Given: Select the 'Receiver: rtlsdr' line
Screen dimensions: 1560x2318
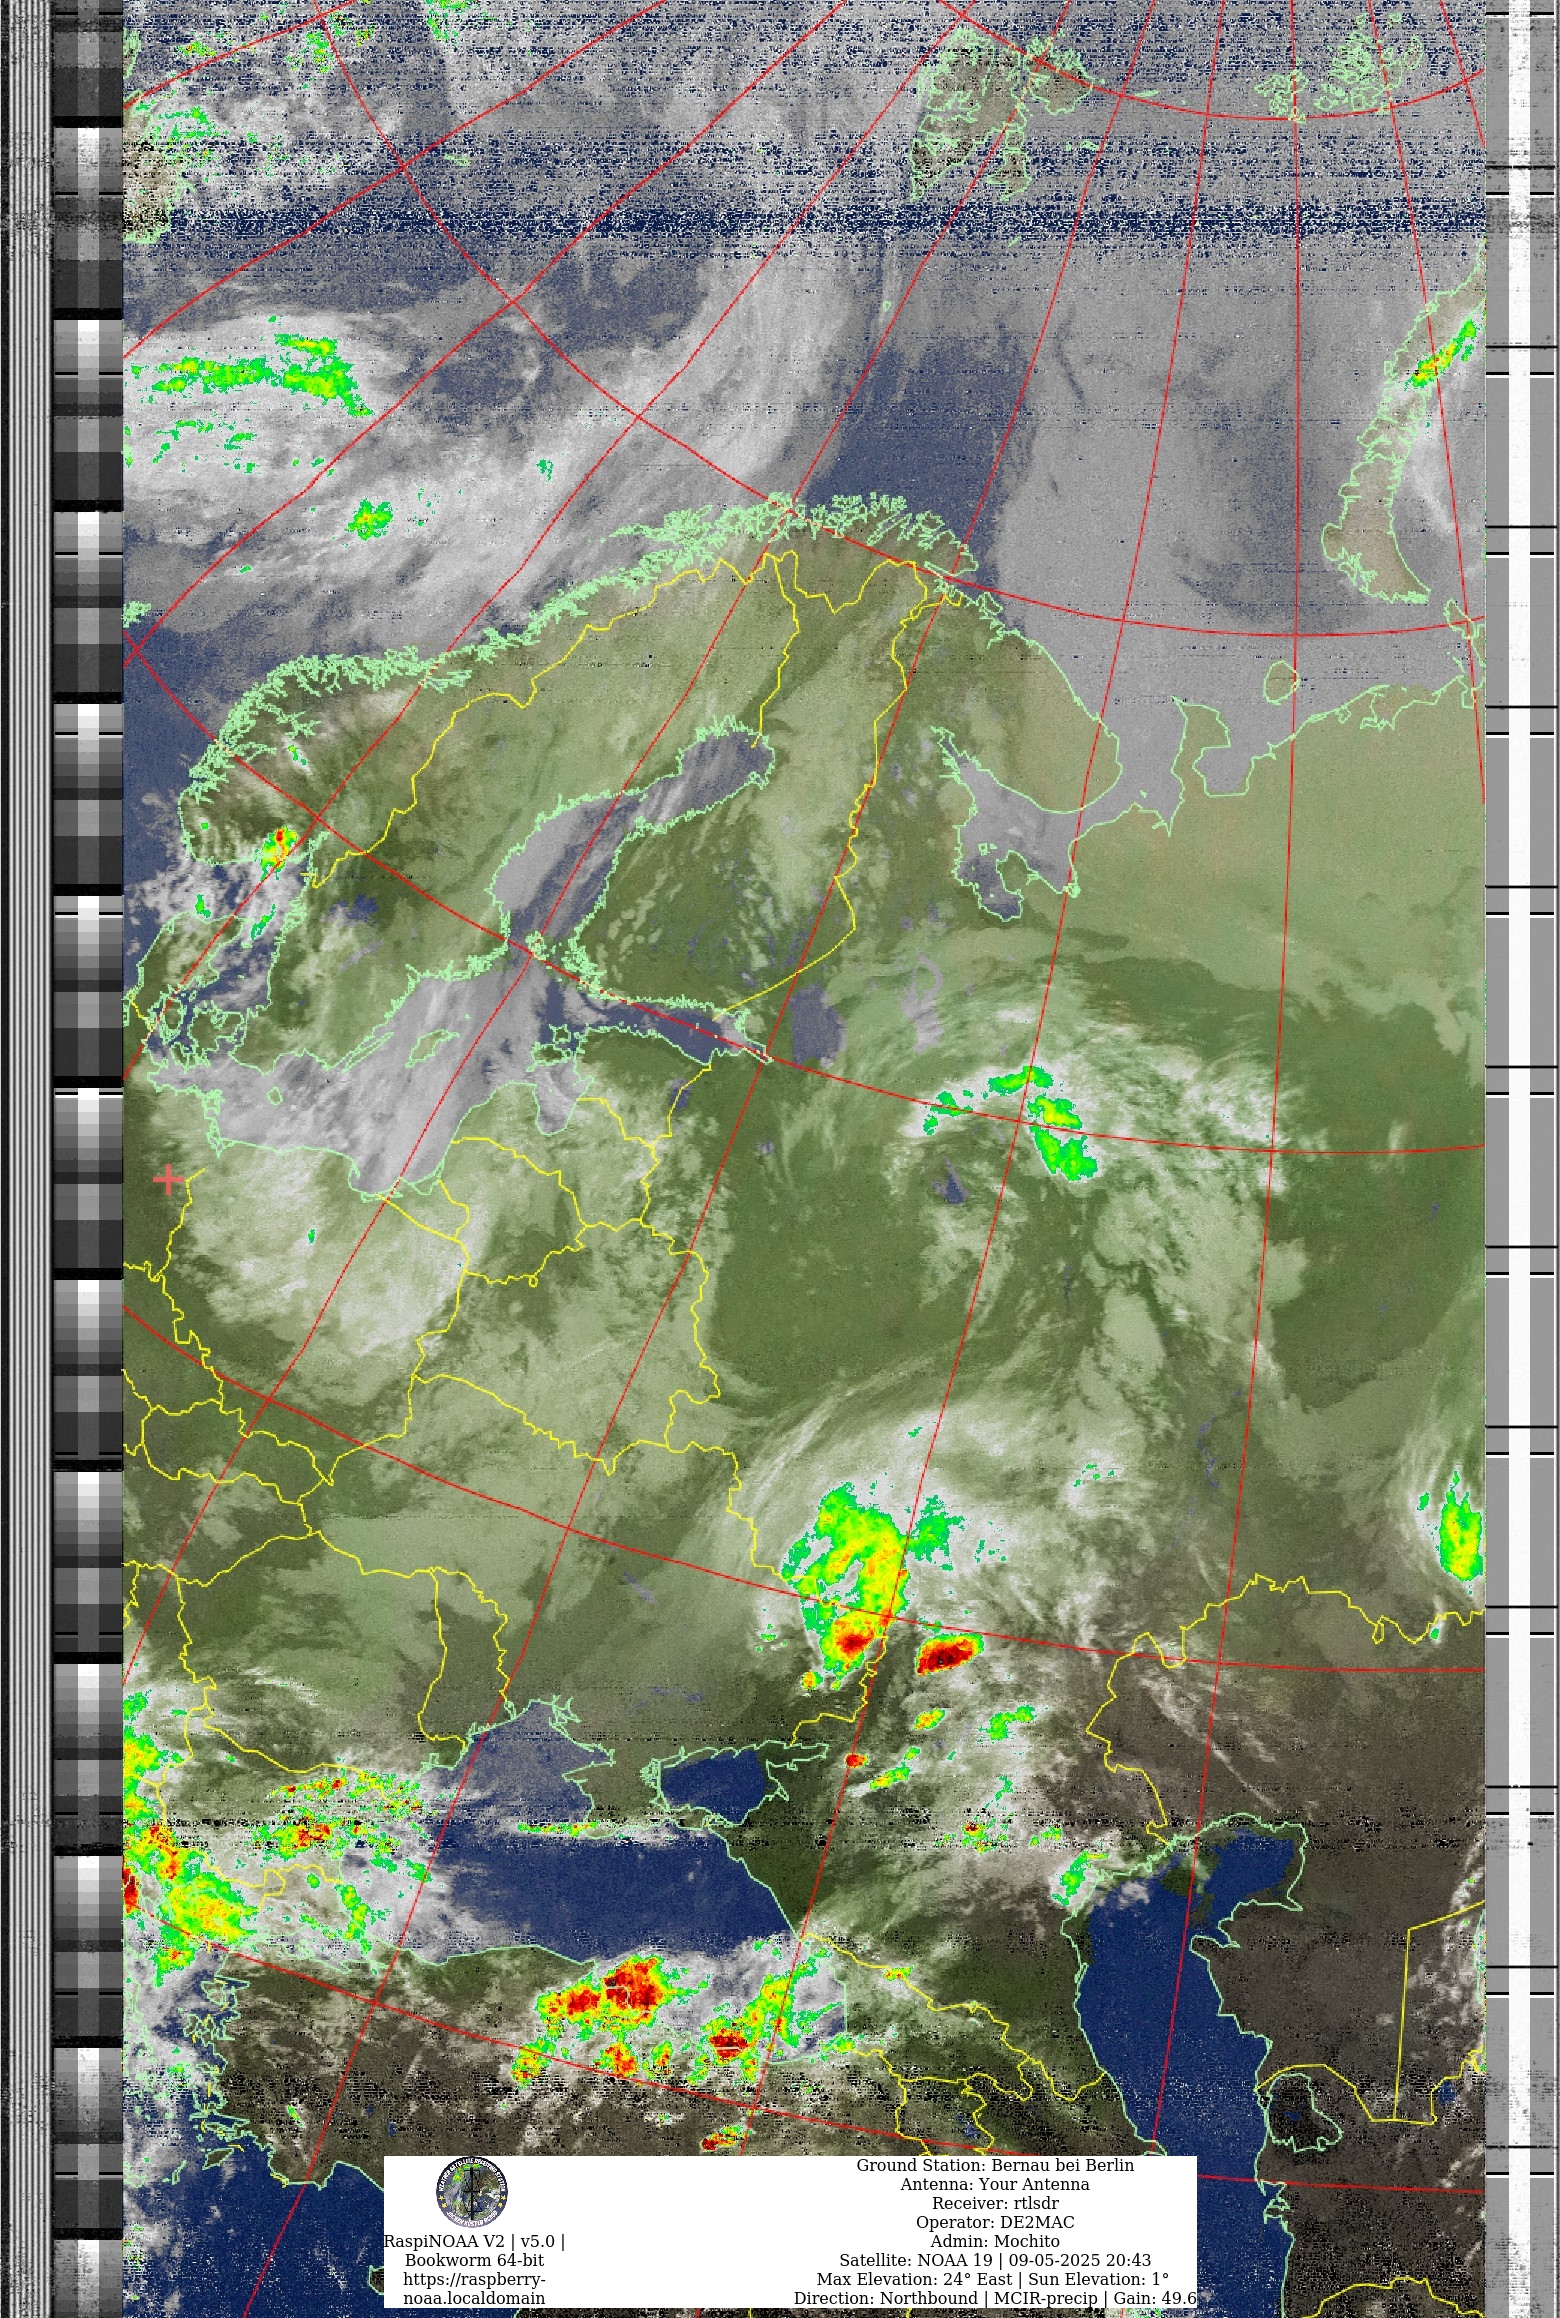Looking at the screenshot, I should [995, 2203].
